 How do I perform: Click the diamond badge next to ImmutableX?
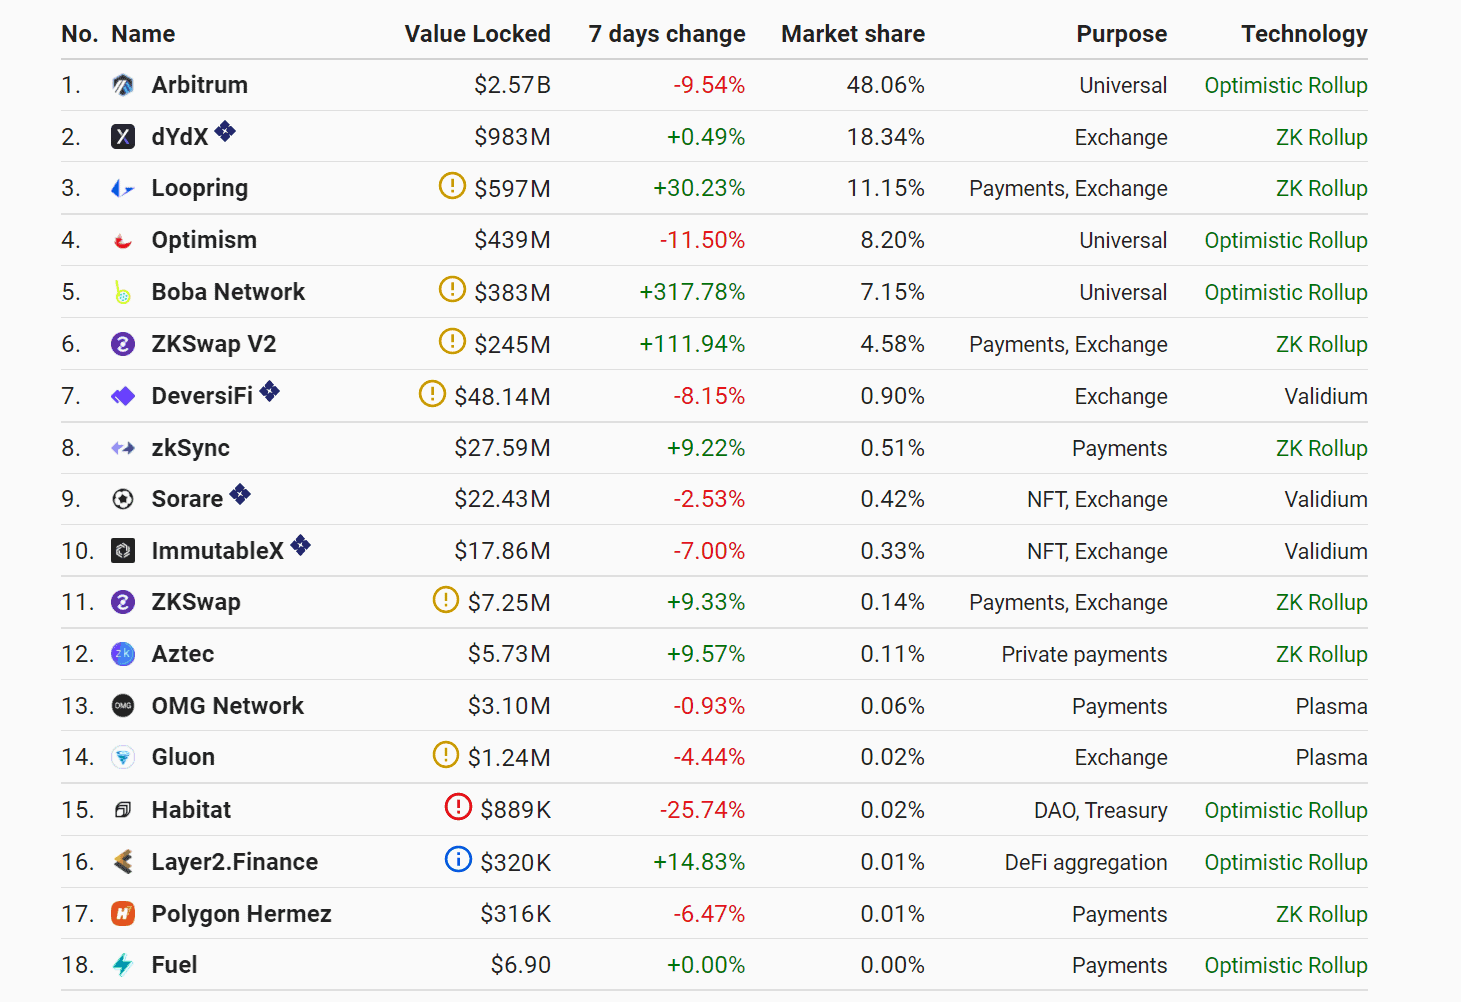tap(301, 546)
